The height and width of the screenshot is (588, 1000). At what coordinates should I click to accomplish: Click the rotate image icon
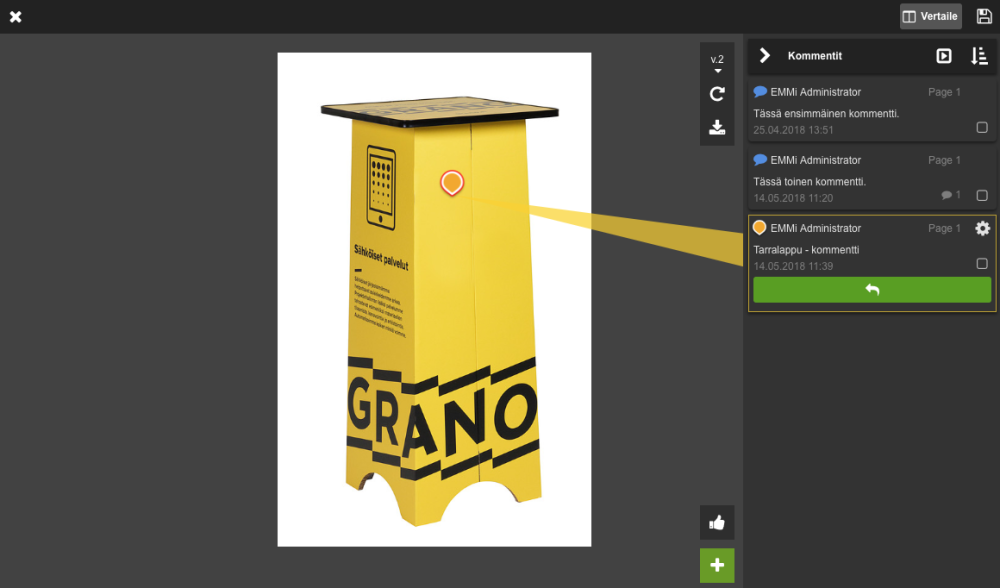[717, 94]
